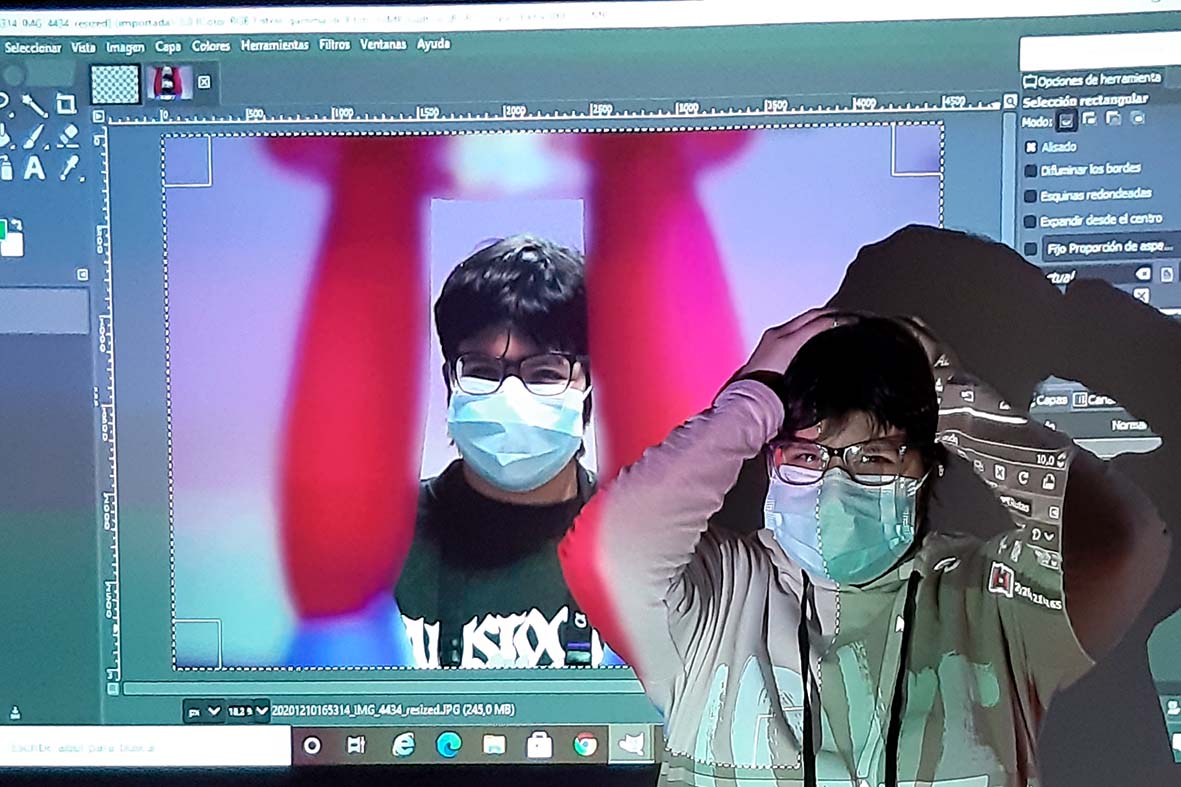Swap foreground and background colors
Image resolution: width=1181 pixels, height=787 pixels.
coord(17,224)
